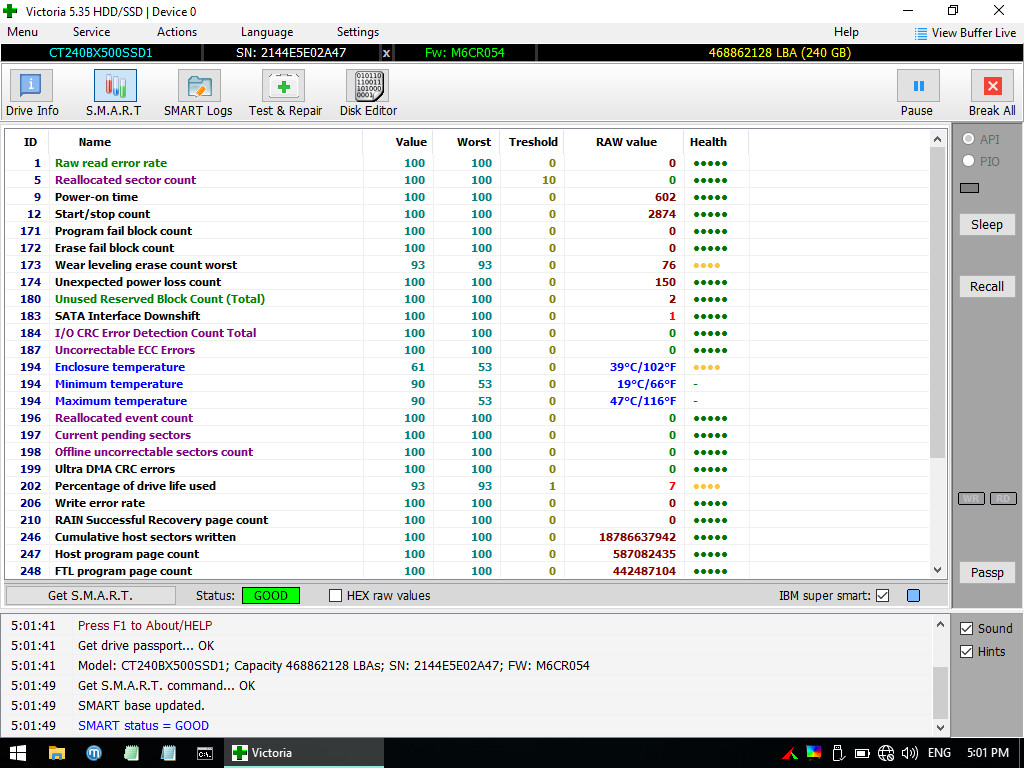Image resolution: width=1024 pixels, height=768 pixels.
Task: Toggle the Hints checkbox
Action: click(967, 652)
